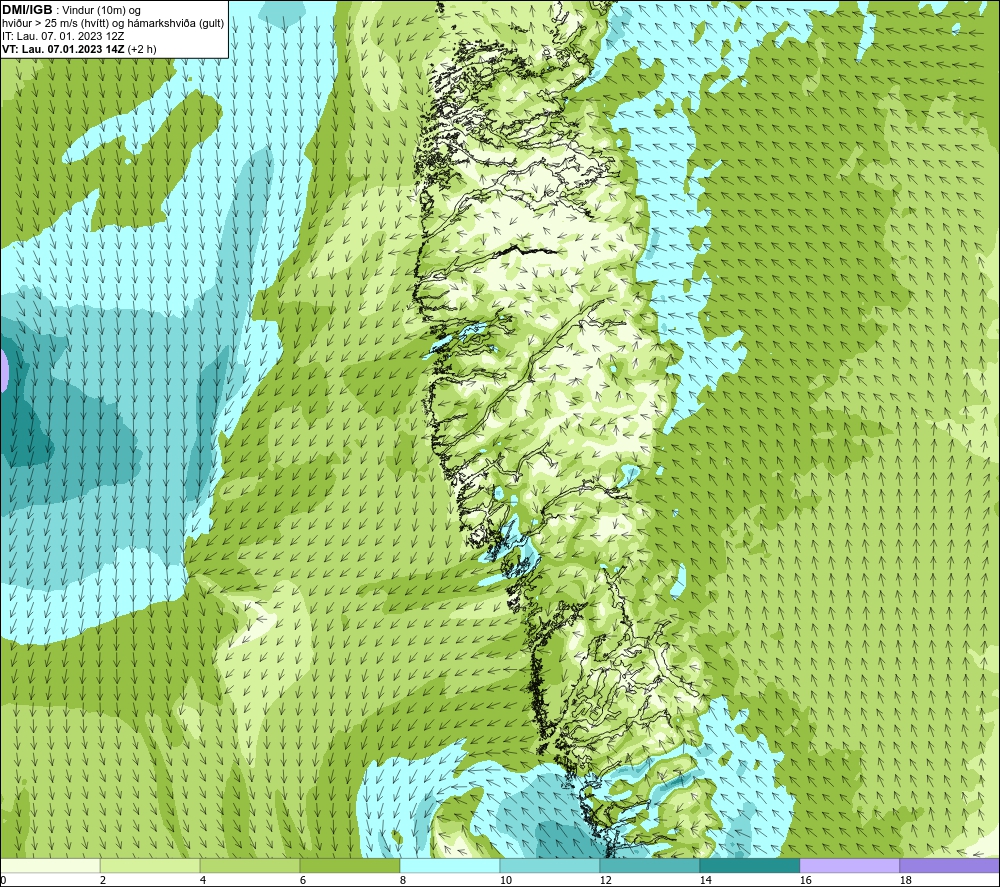1000x887 pixels.
Task: Click the scale label '4'
Action: [203, 881]
